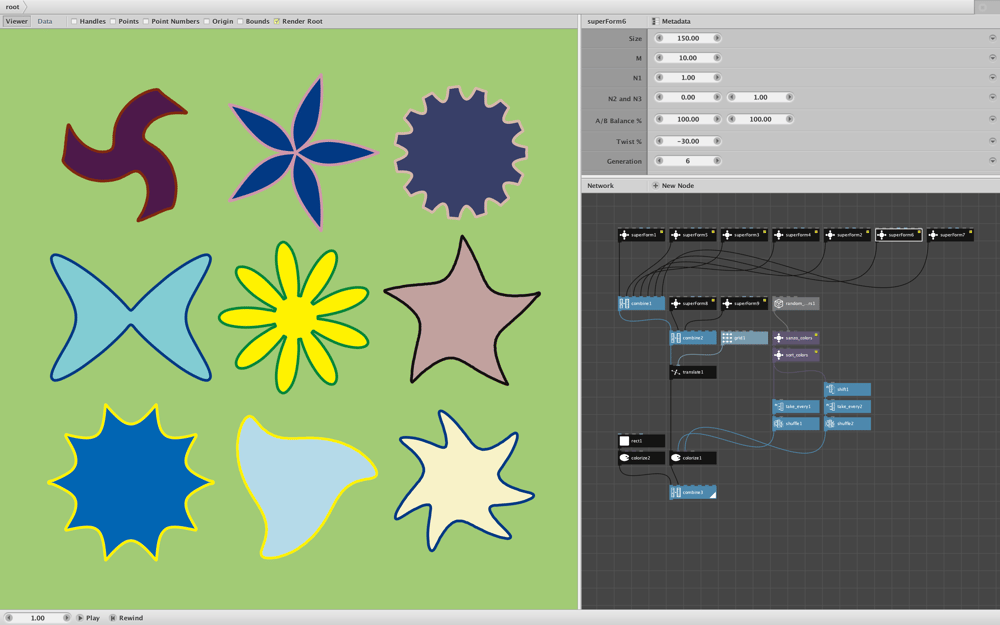Click the N1 value field
The height and width of the screenshot is (625, 1000).
pyautogui.click(x=688, y=78)
